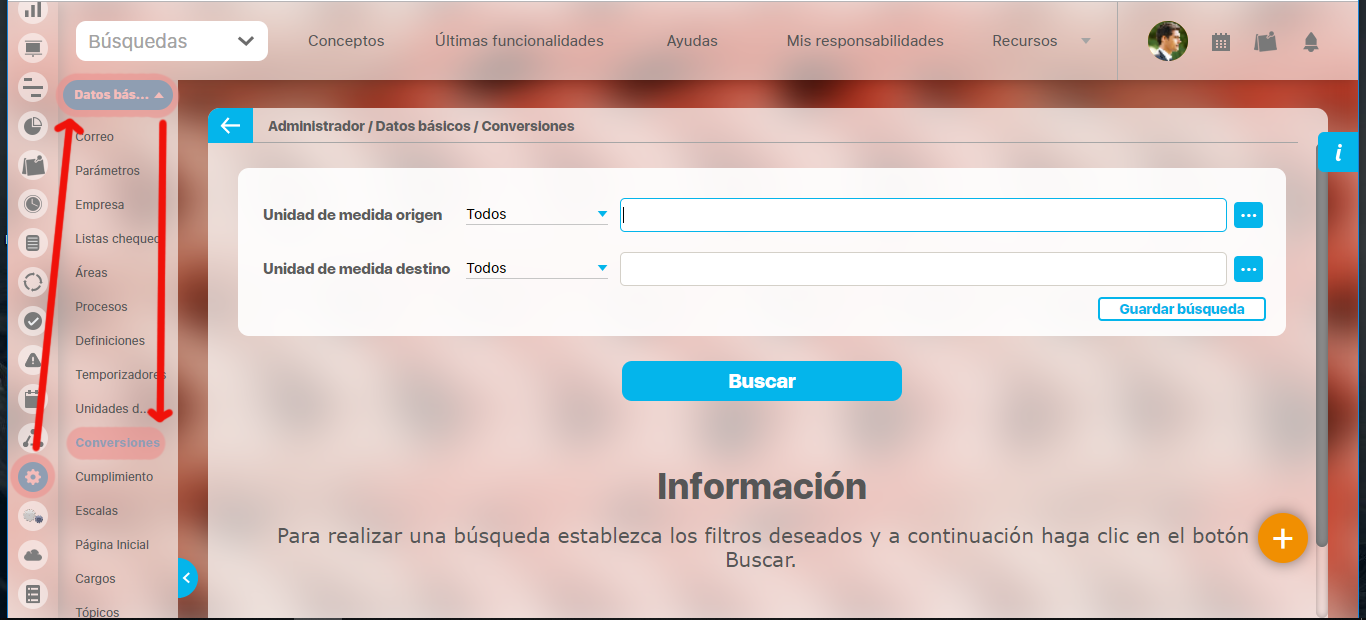Expand the origen 'Todos' filter dropdown
This screenshot has width=1366, height=620.
coord(536,214)
